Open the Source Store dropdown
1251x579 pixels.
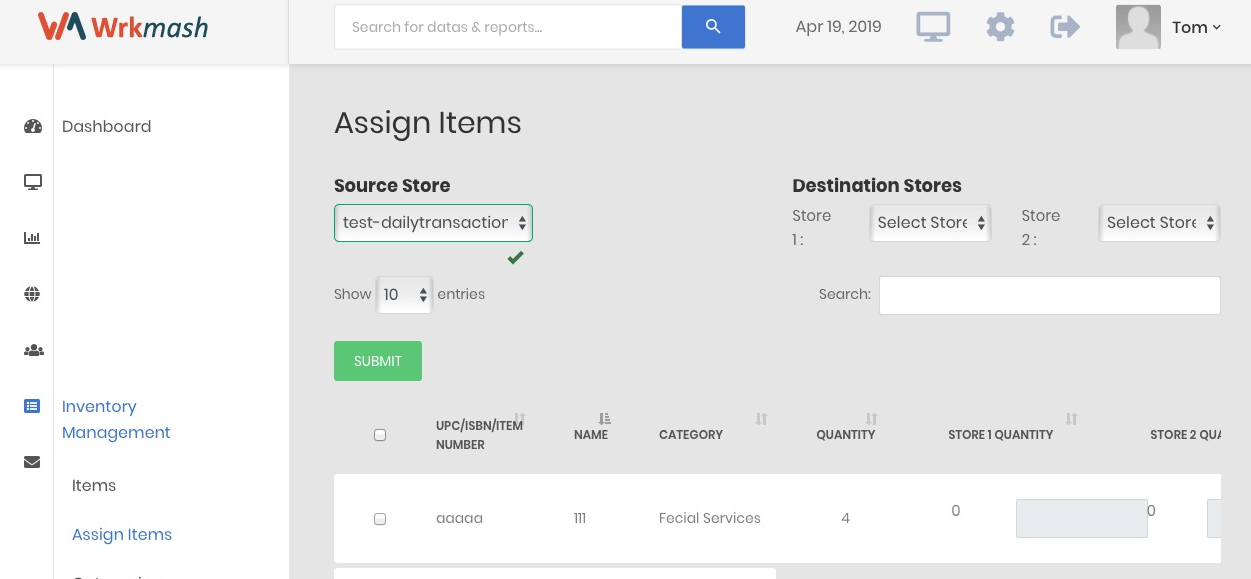[x=433, y=223]
